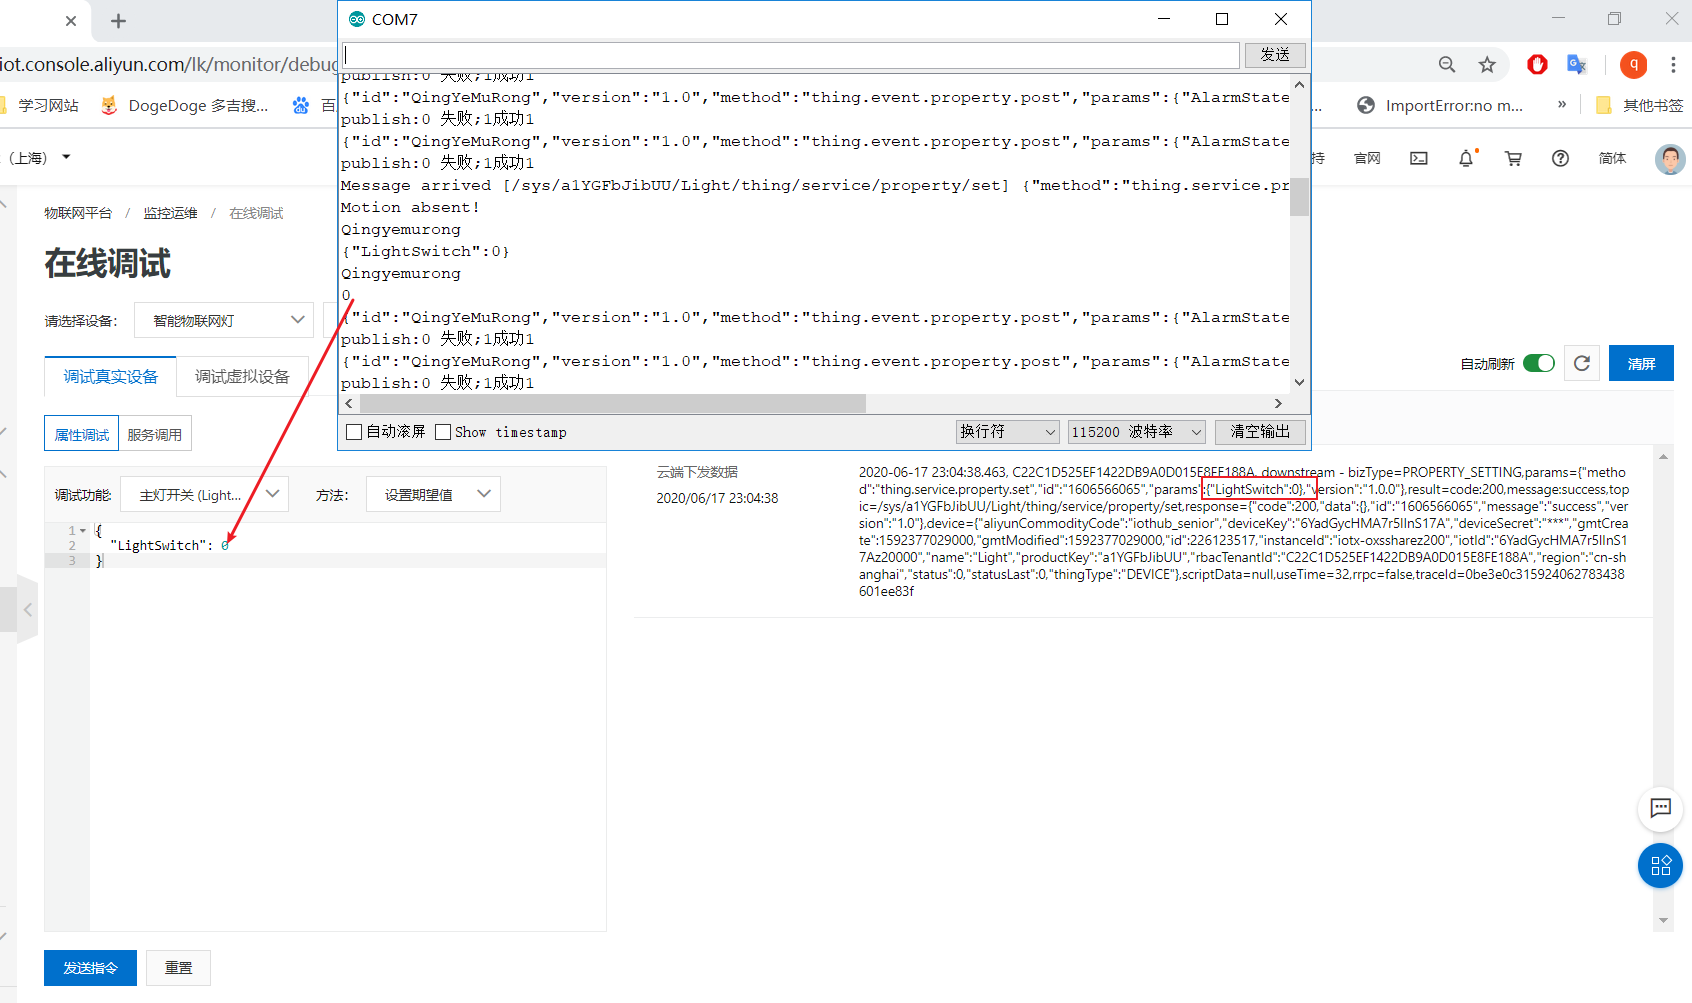Click the 重置 button
This screenshot has width=1692, height=1003.
click(179, 968)
